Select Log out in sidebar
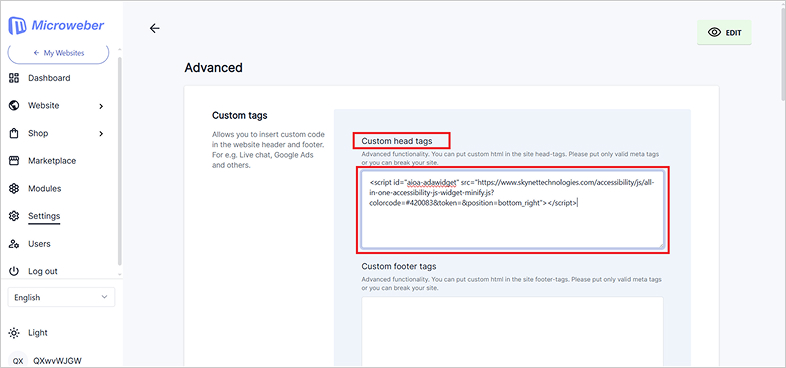Viewport: 786px width, 368px height. pyautogui.click(x=43, y=271)
